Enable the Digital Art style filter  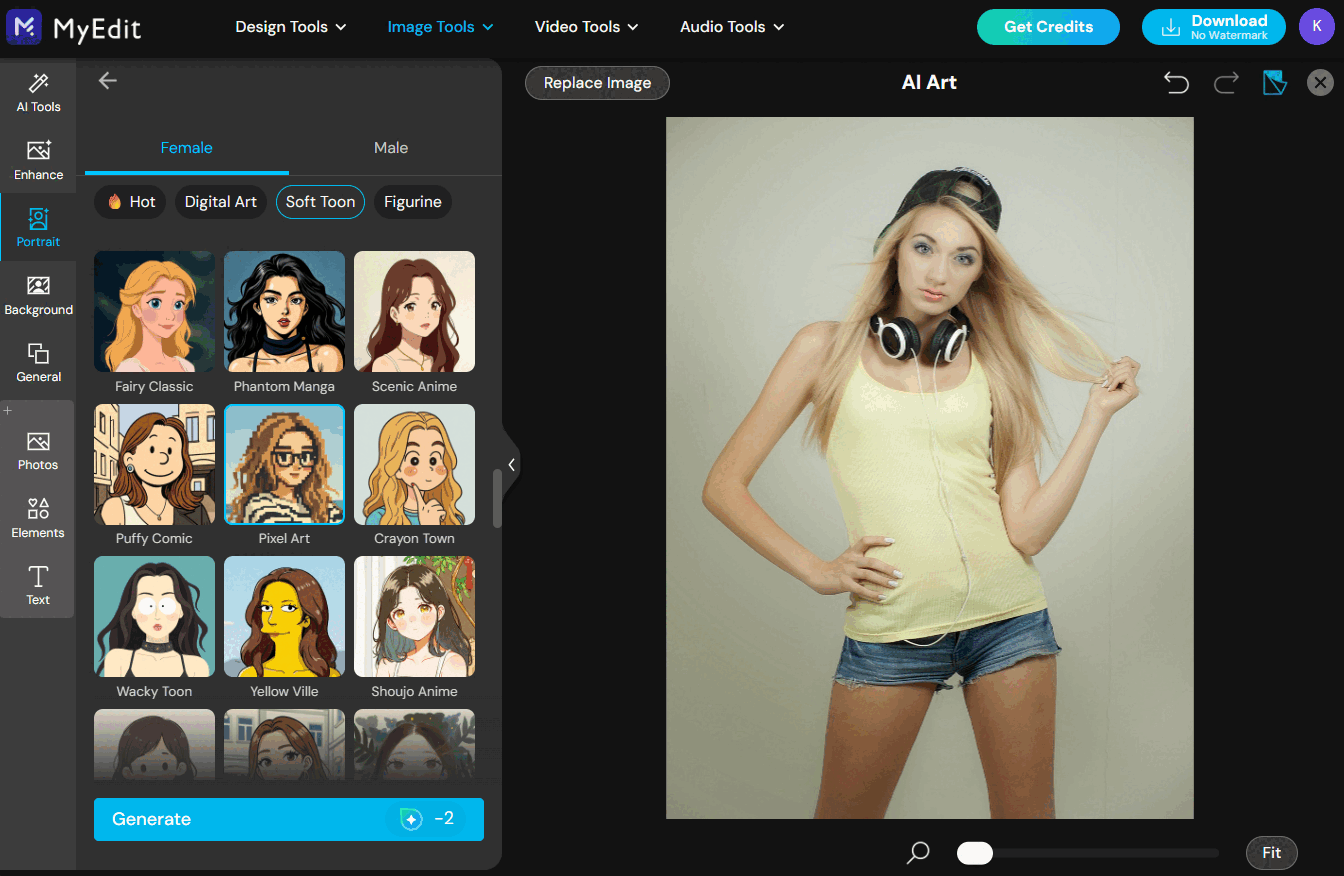220,202
